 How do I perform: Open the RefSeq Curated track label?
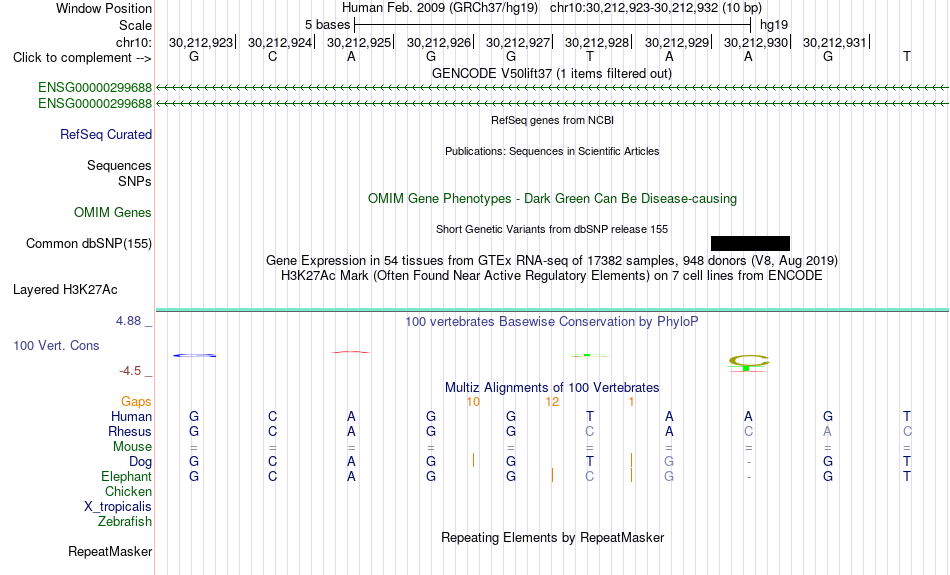tap(105, 135)
